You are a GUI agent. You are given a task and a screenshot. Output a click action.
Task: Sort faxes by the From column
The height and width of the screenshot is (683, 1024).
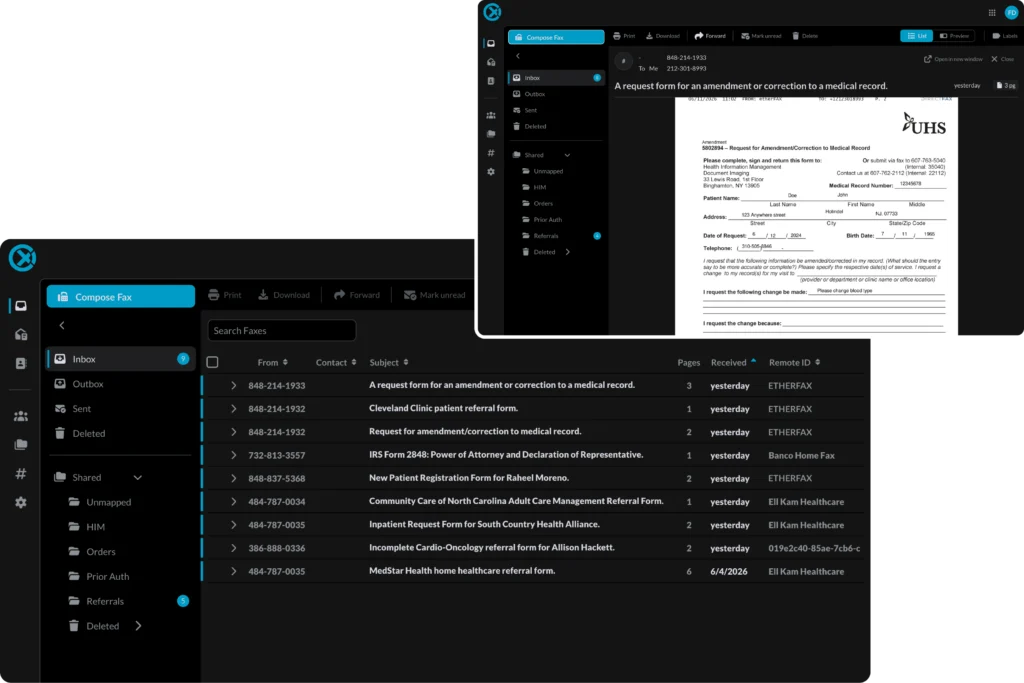[272, 362]
